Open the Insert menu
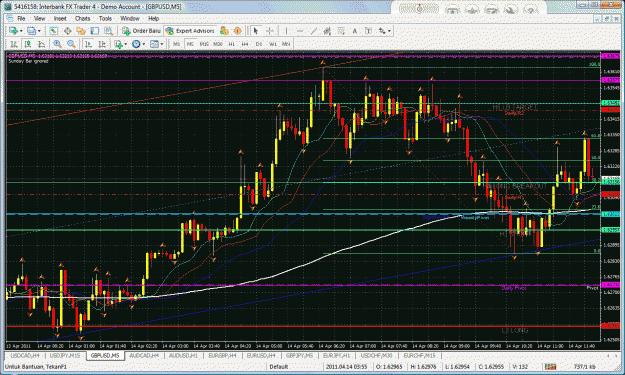This screenshot has height=375, width=625. tap(60, 18)
